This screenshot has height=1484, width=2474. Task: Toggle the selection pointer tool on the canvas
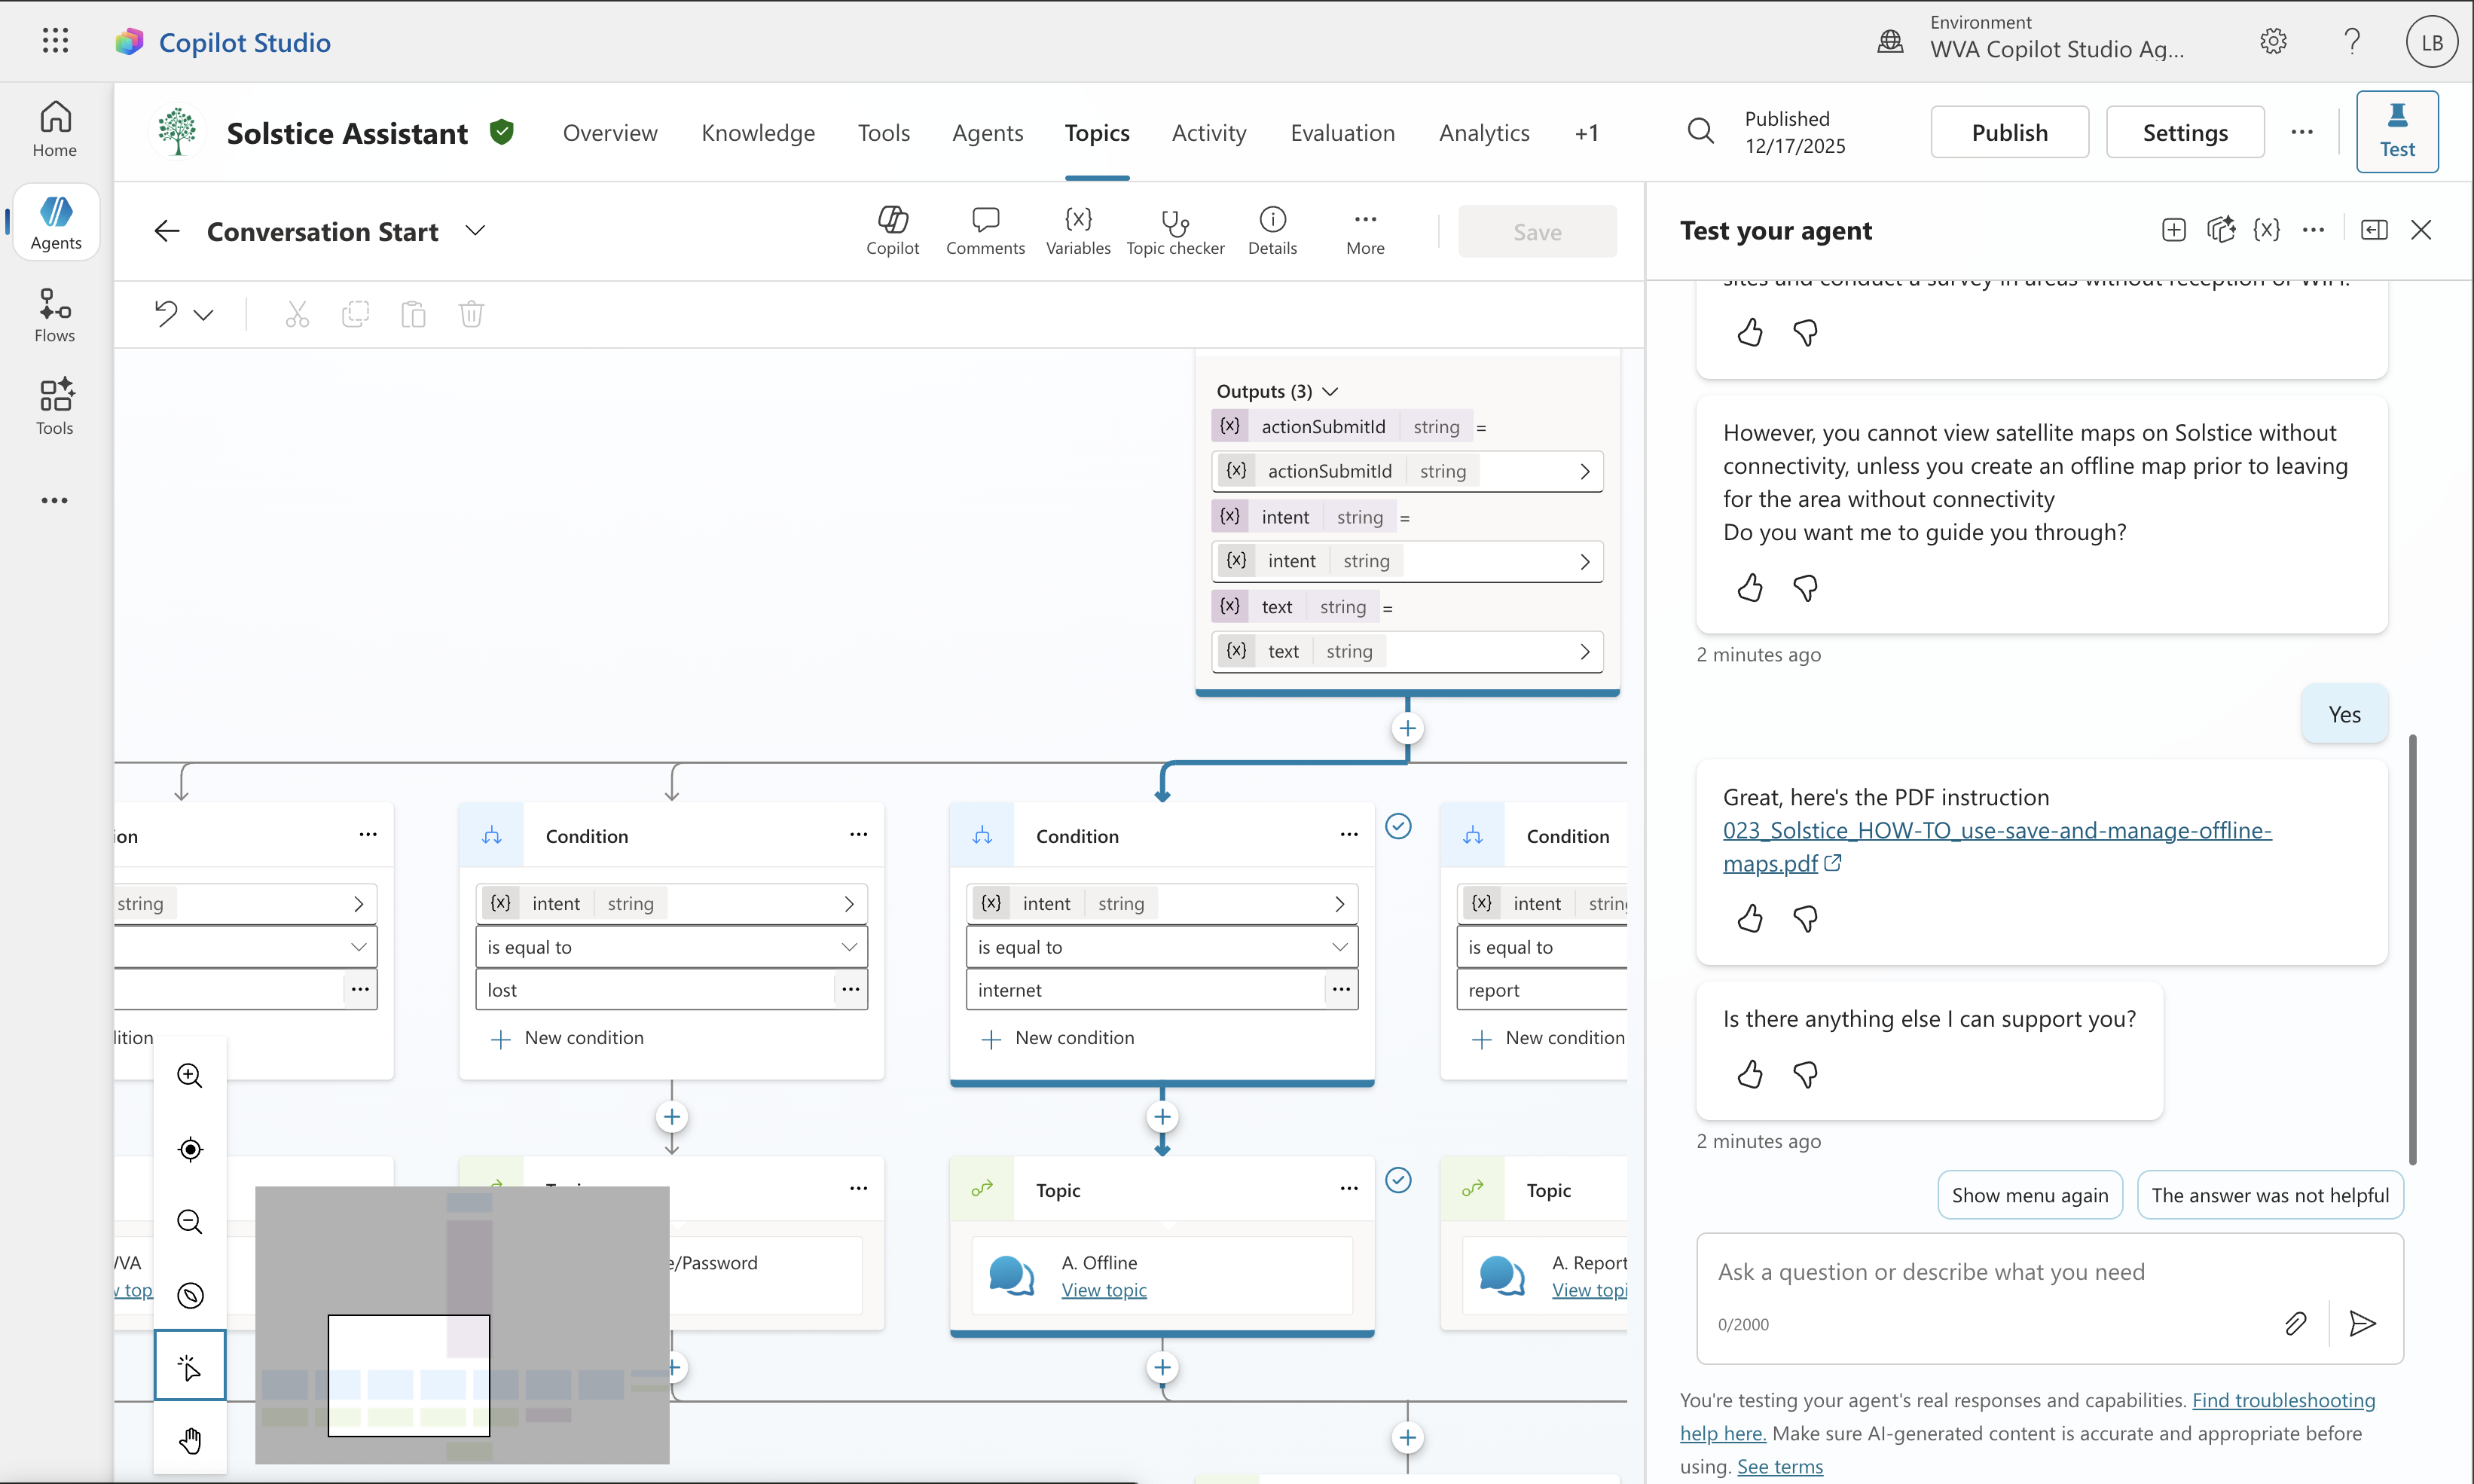[189, 1366]
